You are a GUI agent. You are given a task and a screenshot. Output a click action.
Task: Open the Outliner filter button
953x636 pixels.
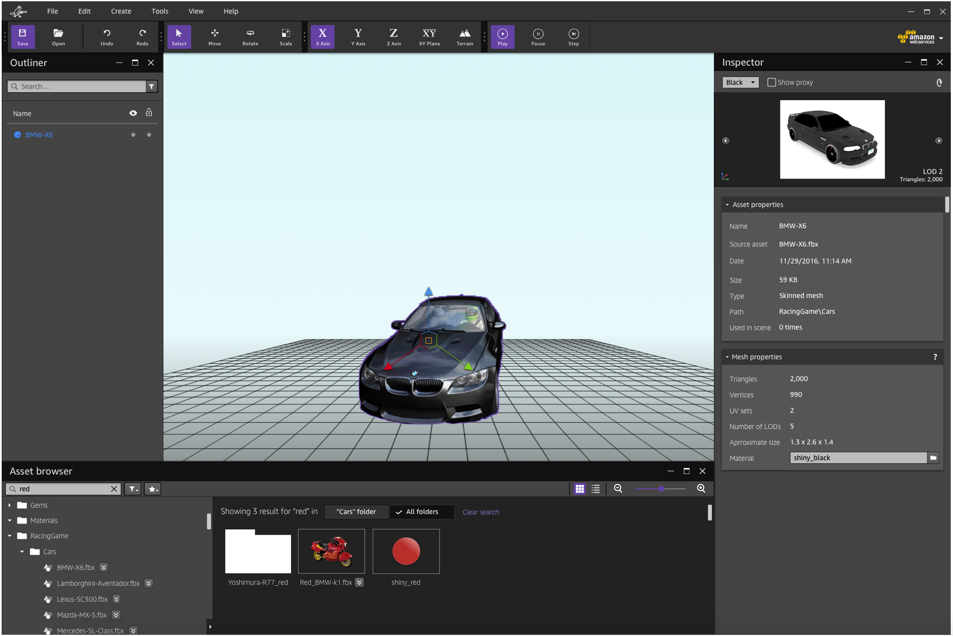click(152, 86)
